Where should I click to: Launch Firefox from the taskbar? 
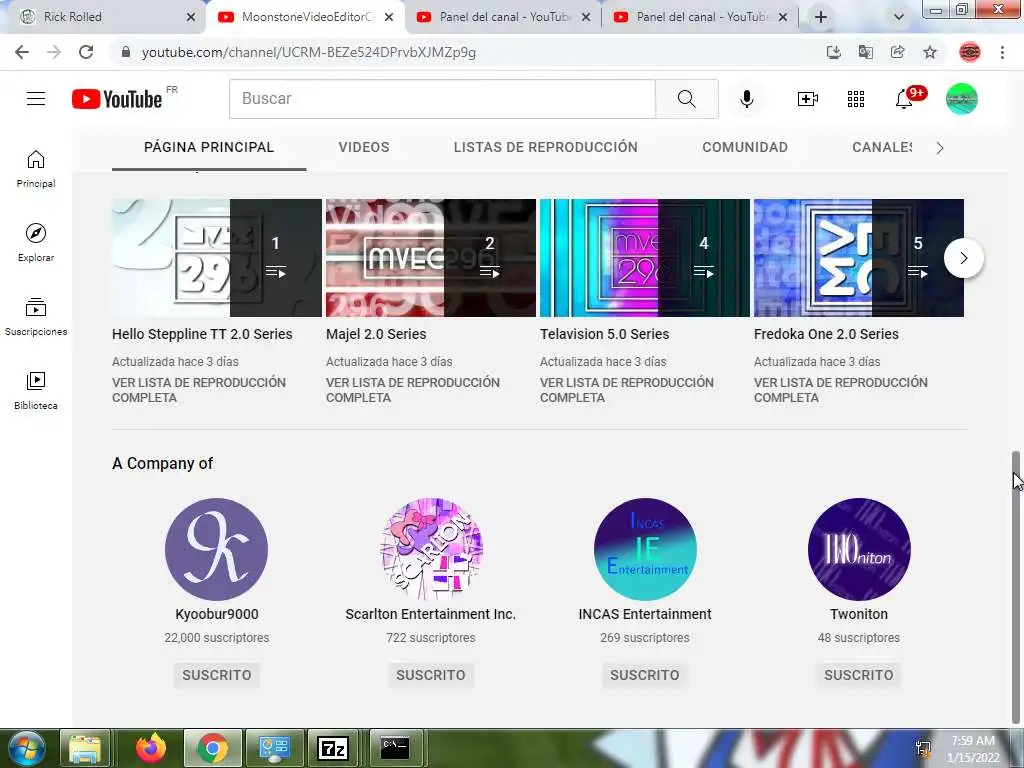pos(151,748)
